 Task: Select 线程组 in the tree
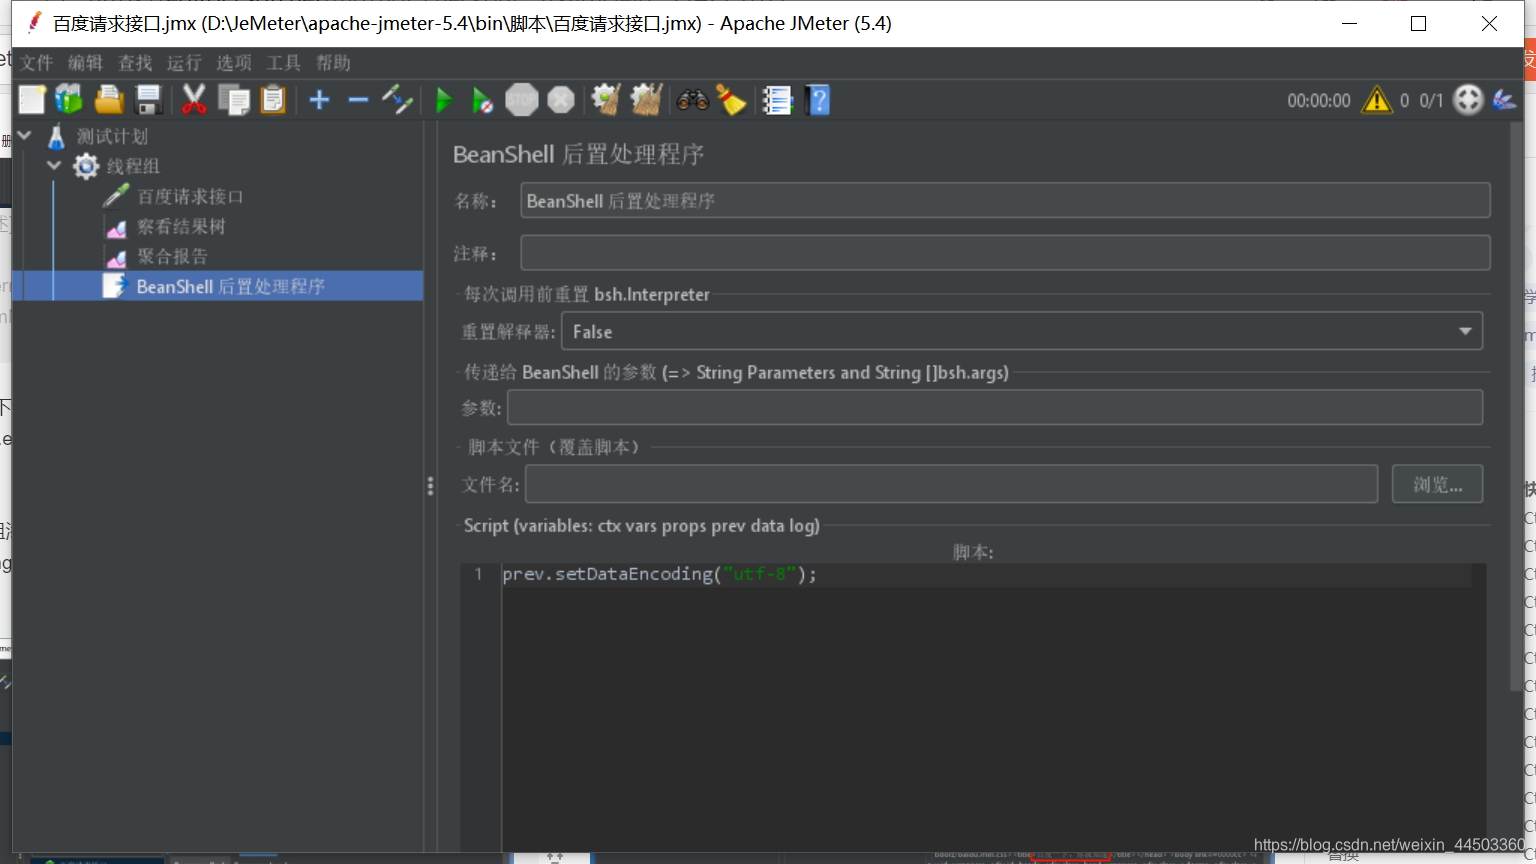133,166
